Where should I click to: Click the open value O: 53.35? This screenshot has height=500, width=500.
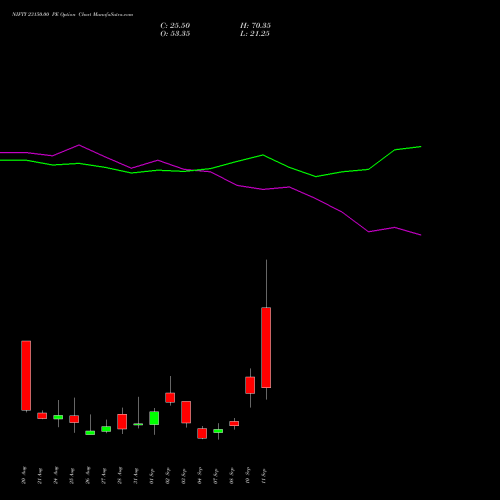(175, 34)
